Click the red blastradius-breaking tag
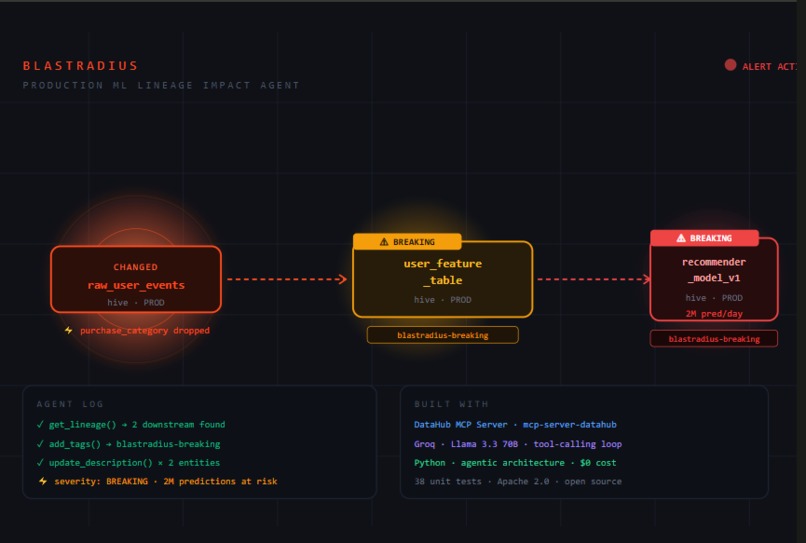The image size is (806, 543). click(x=714, y=339)
